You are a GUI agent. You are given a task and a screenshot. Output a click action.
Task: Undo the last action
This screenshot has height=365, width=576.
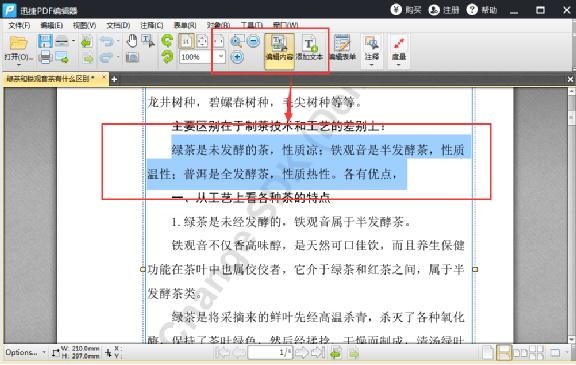(x=107, y=41)
